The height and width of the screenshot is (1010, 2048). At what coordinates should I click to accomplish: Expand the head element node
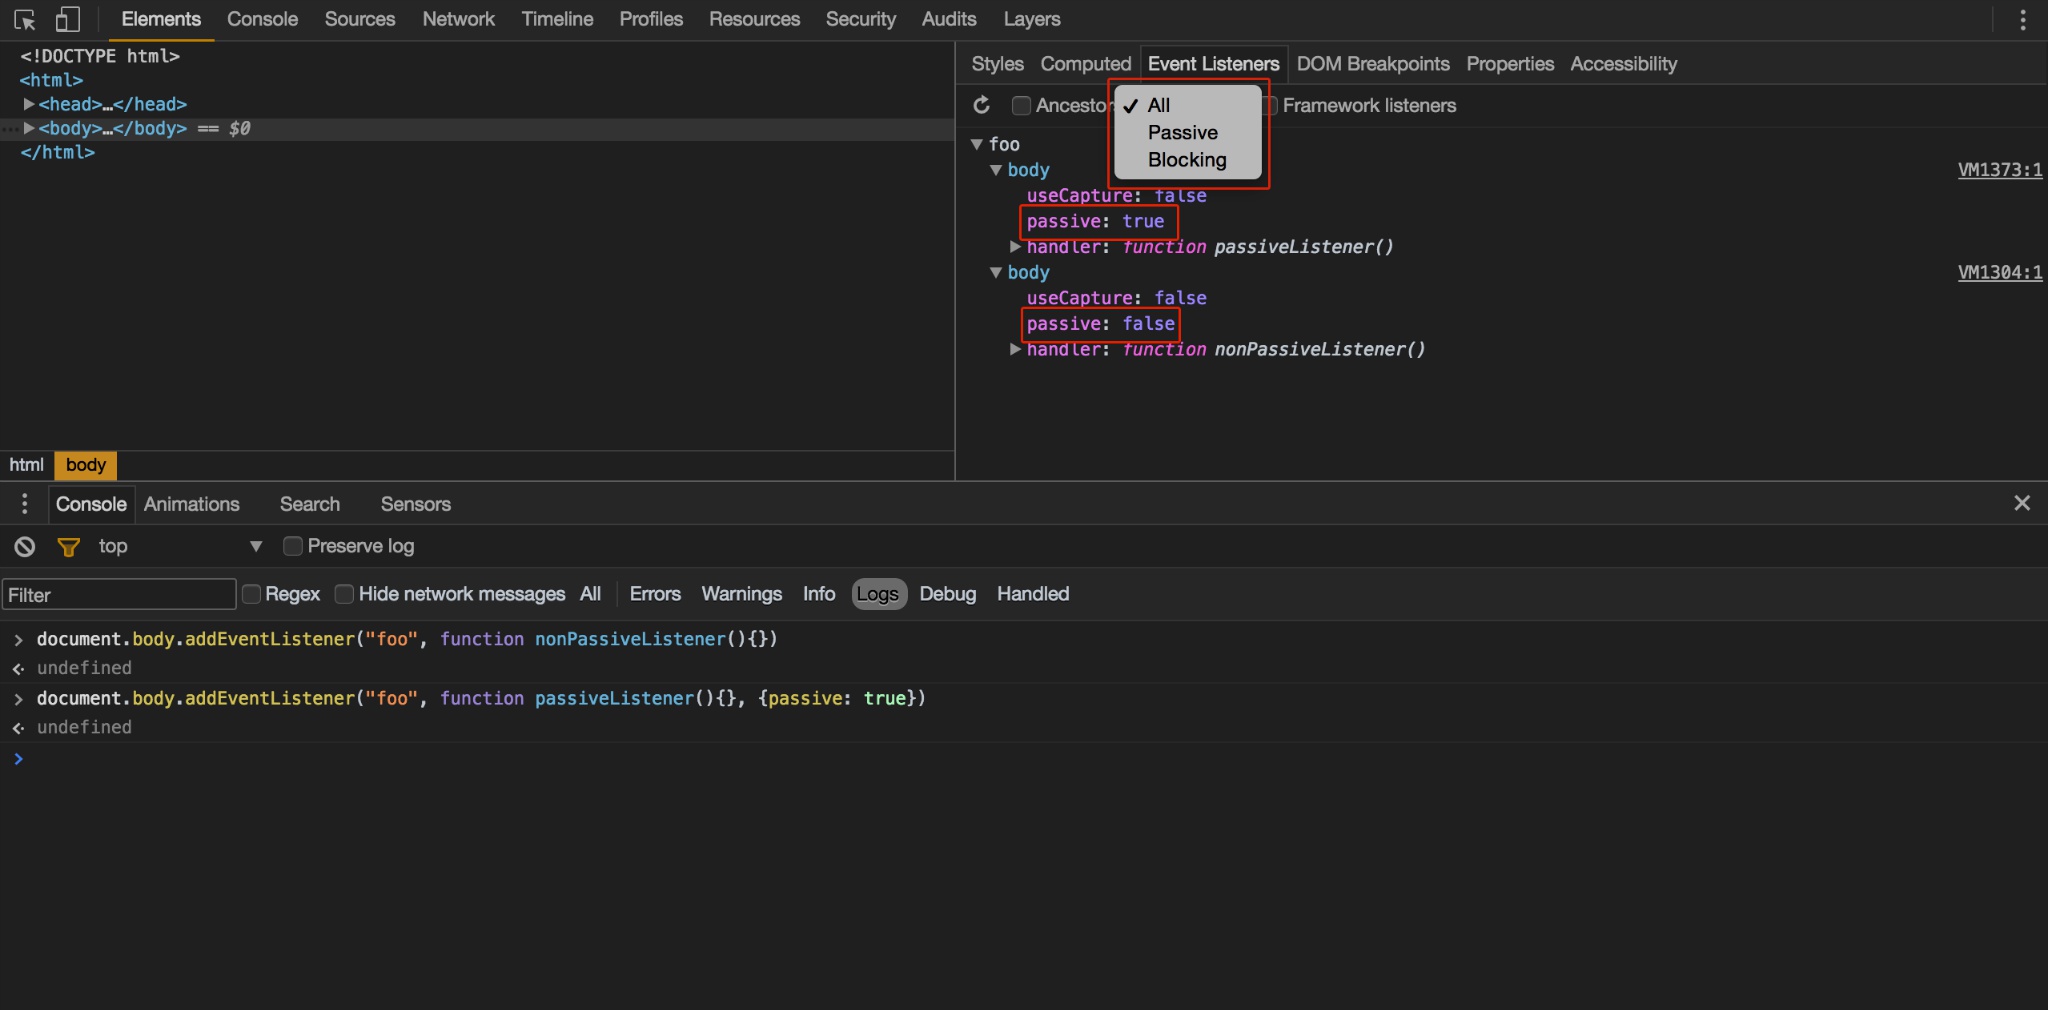tap(29, 104)
